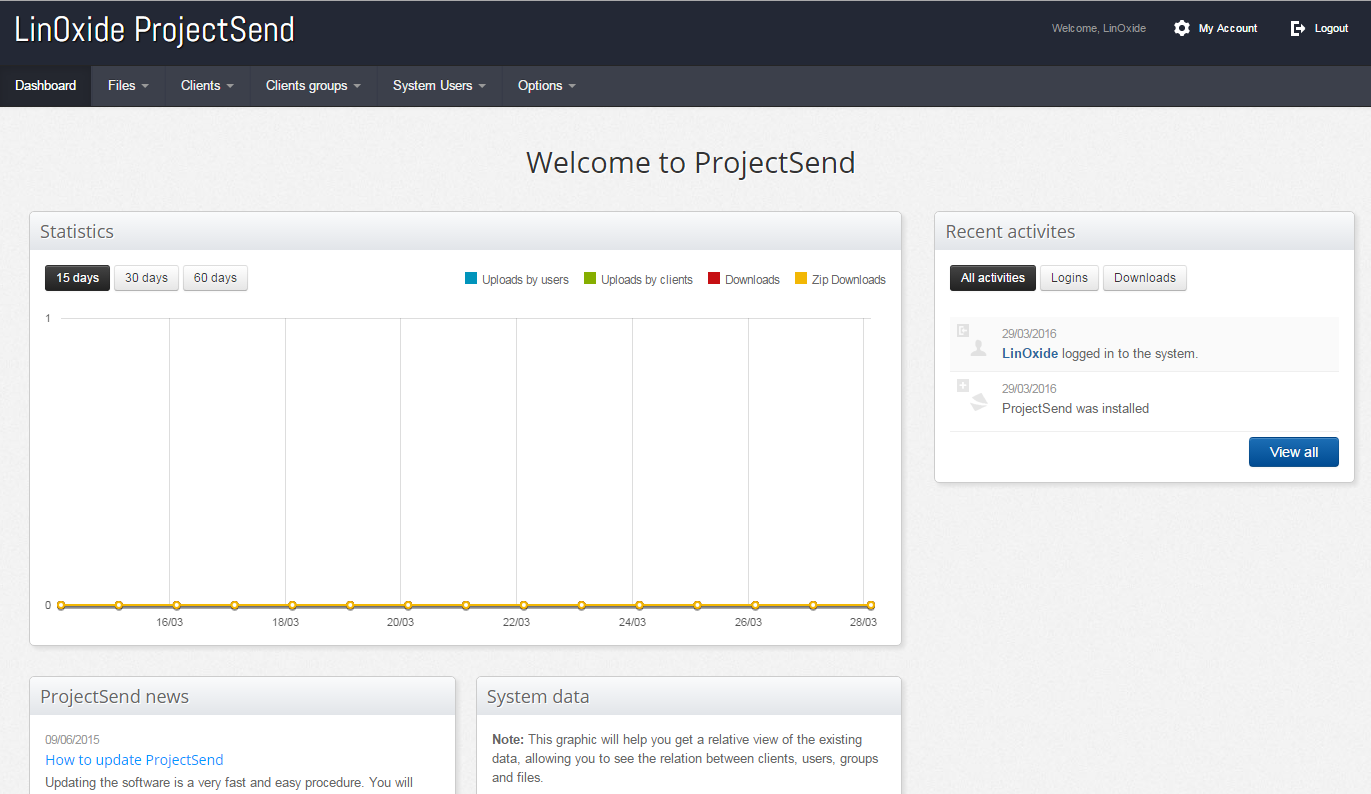Expand the System Users menu
This screenshot has width=1371, height=794.
[x=439, y=86]
